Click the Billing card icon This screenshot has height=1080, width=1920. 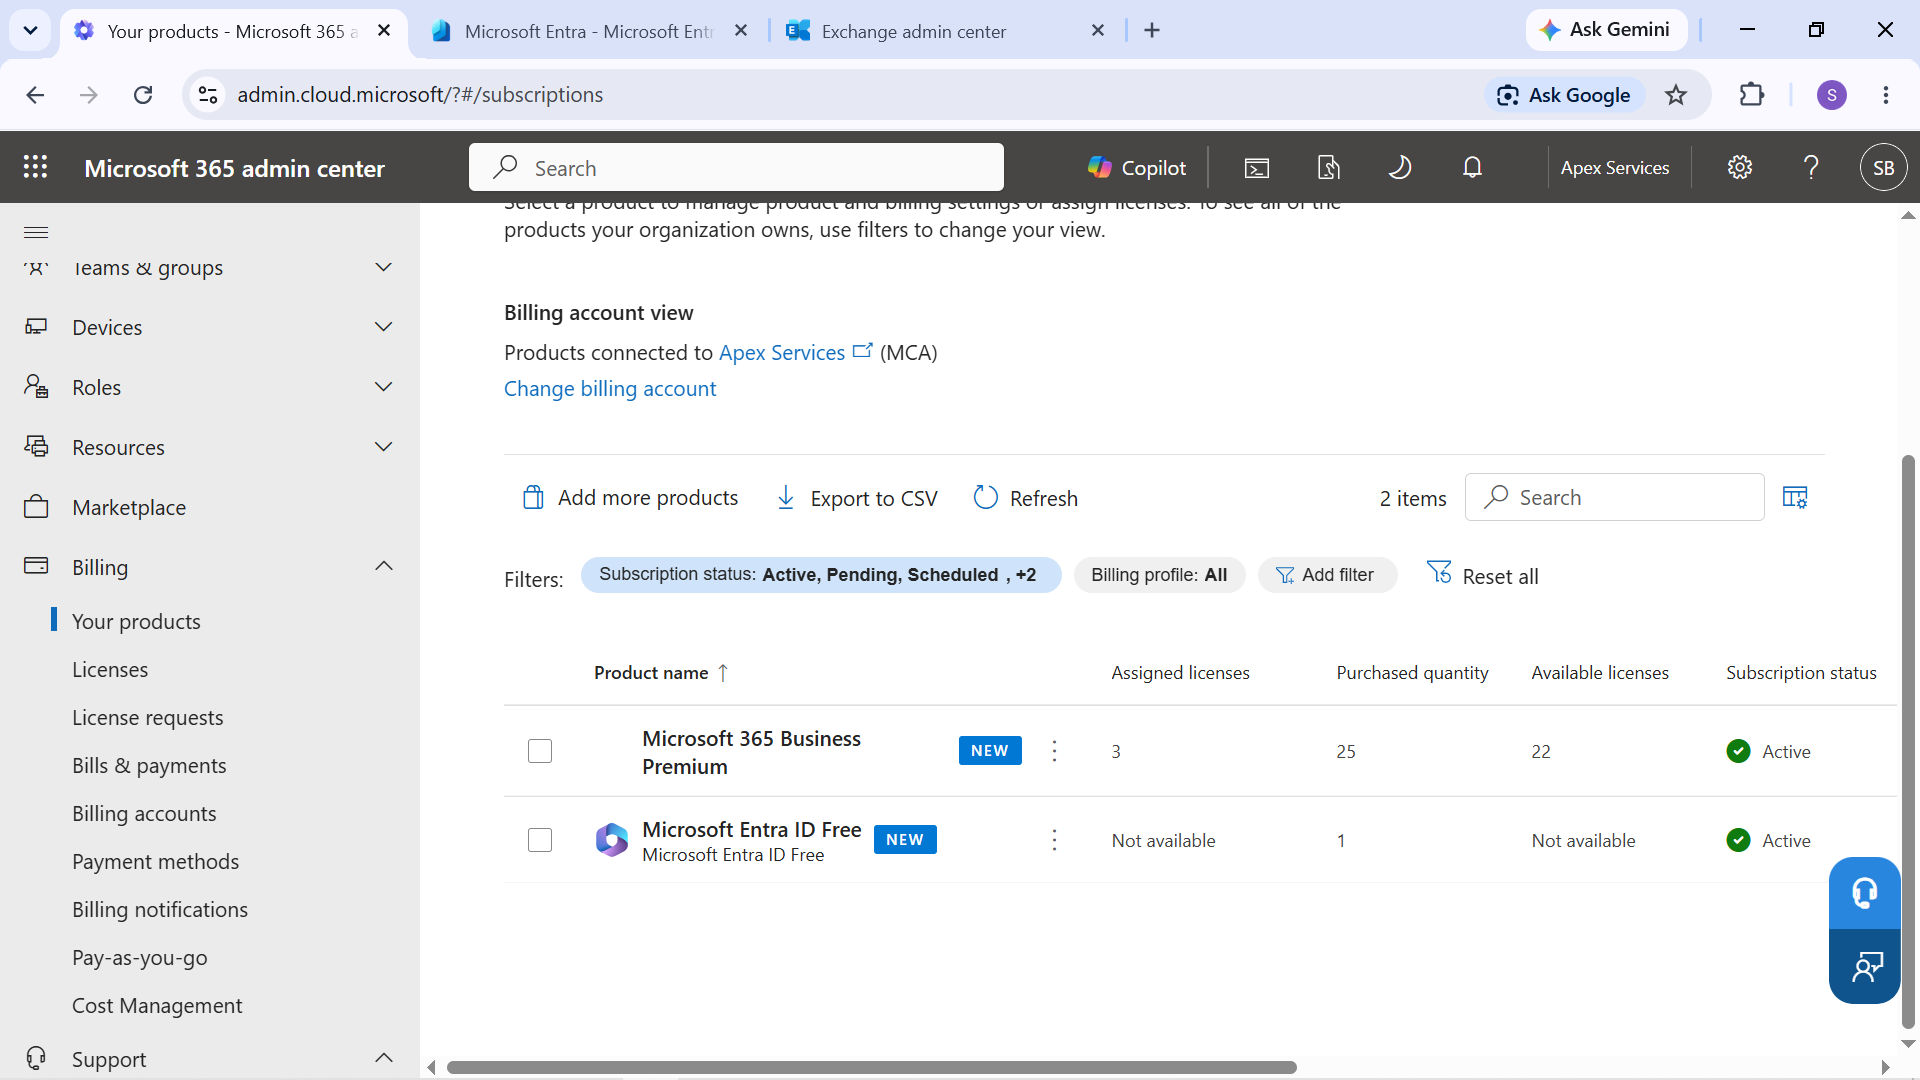[x=36, y=566]
